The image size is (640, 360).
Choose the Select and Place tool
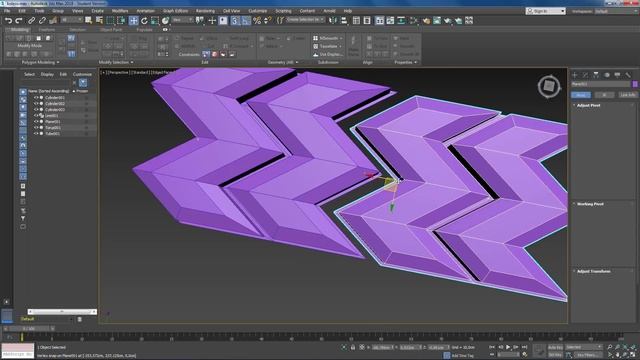pyautogui.click(x=165, y=20)
